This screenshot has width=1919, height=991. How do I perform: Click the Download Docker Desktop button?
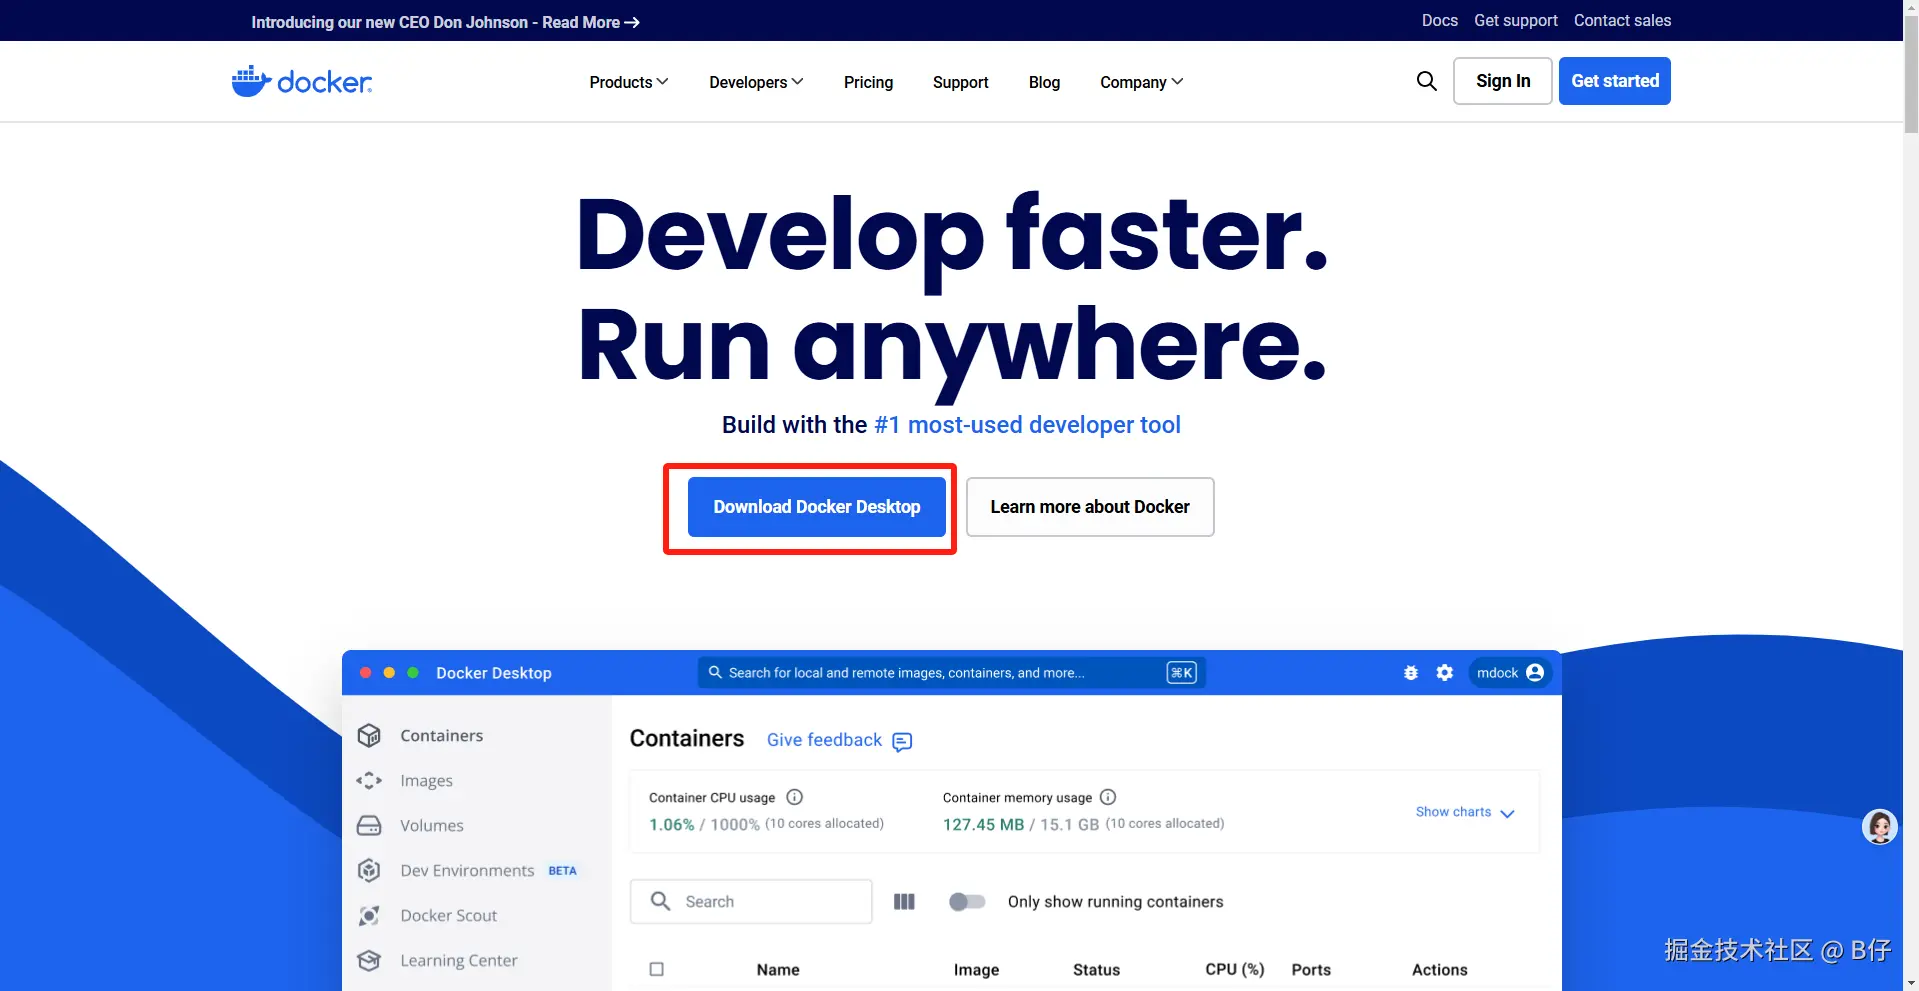(x=817, y=507)
